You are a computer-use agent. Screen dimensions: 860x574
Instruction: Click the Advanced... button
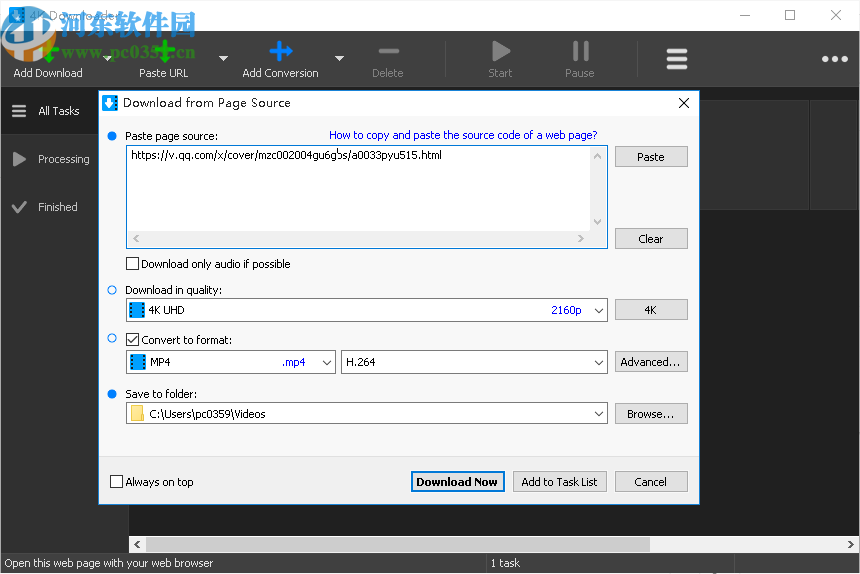[651, 362]
